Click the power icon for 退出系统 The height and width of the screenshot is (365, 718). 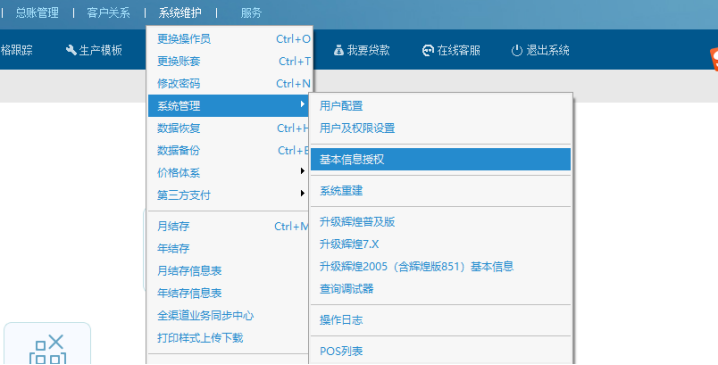(x=517, y=50)
